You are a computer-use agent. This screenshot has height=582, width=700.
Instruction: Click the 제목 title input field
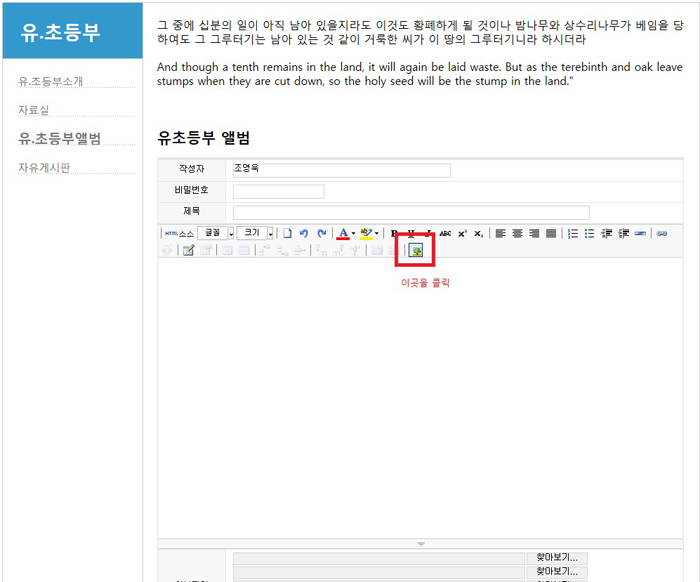tap(411, 212)
